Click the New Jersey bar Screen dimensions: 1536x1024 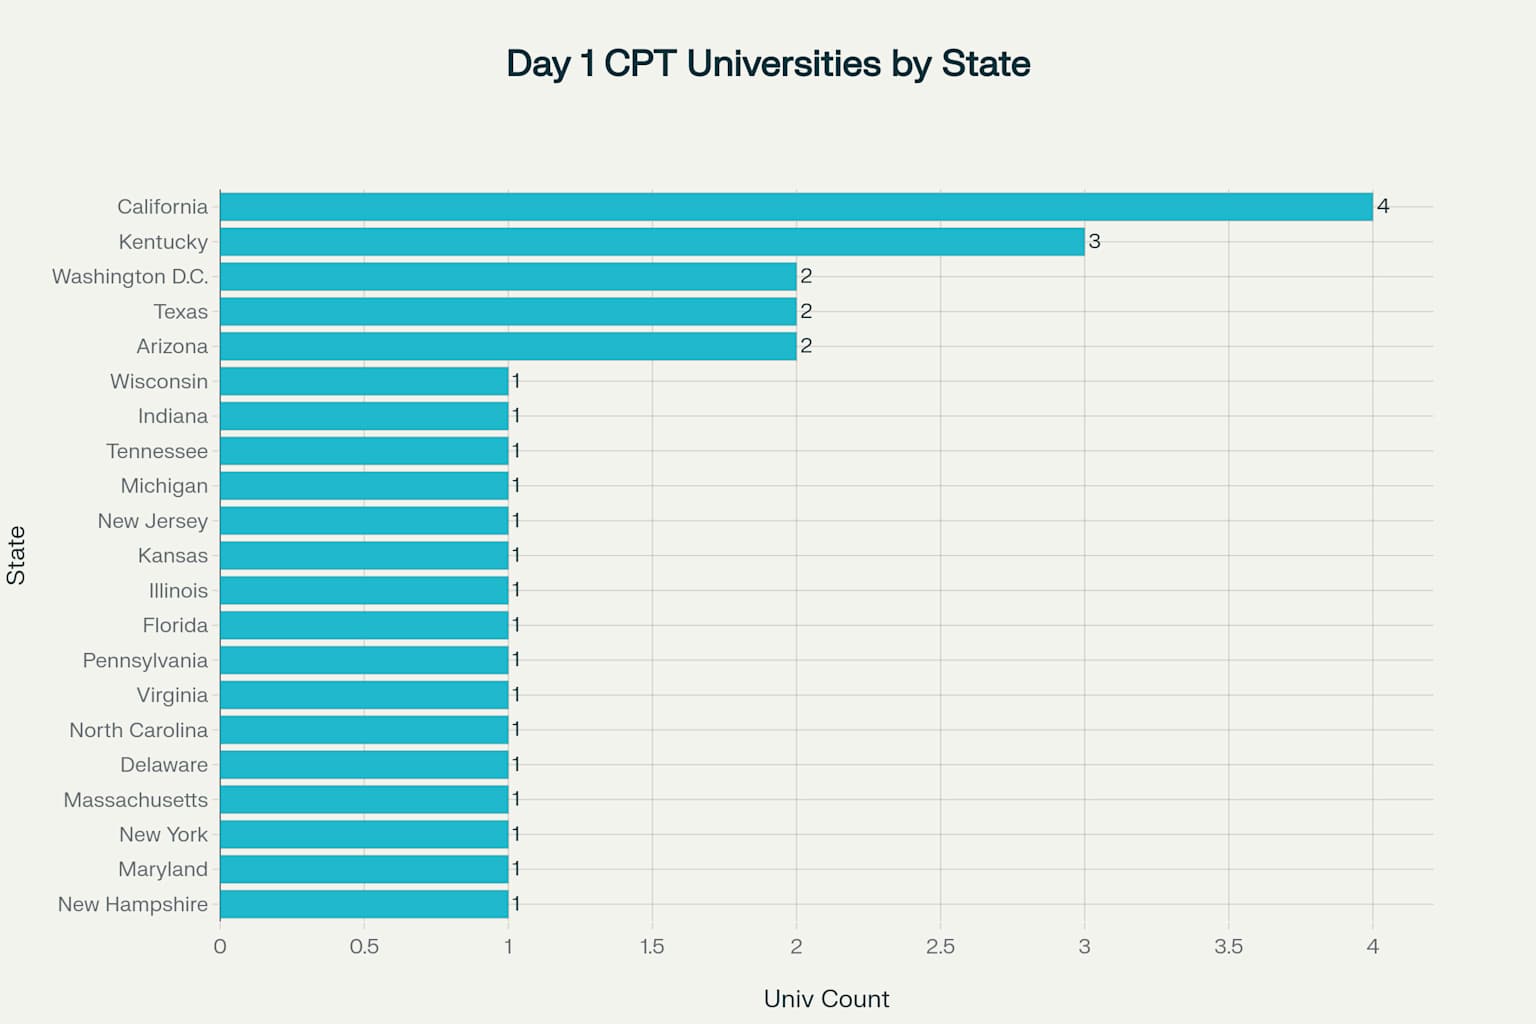tap(364, 521)
